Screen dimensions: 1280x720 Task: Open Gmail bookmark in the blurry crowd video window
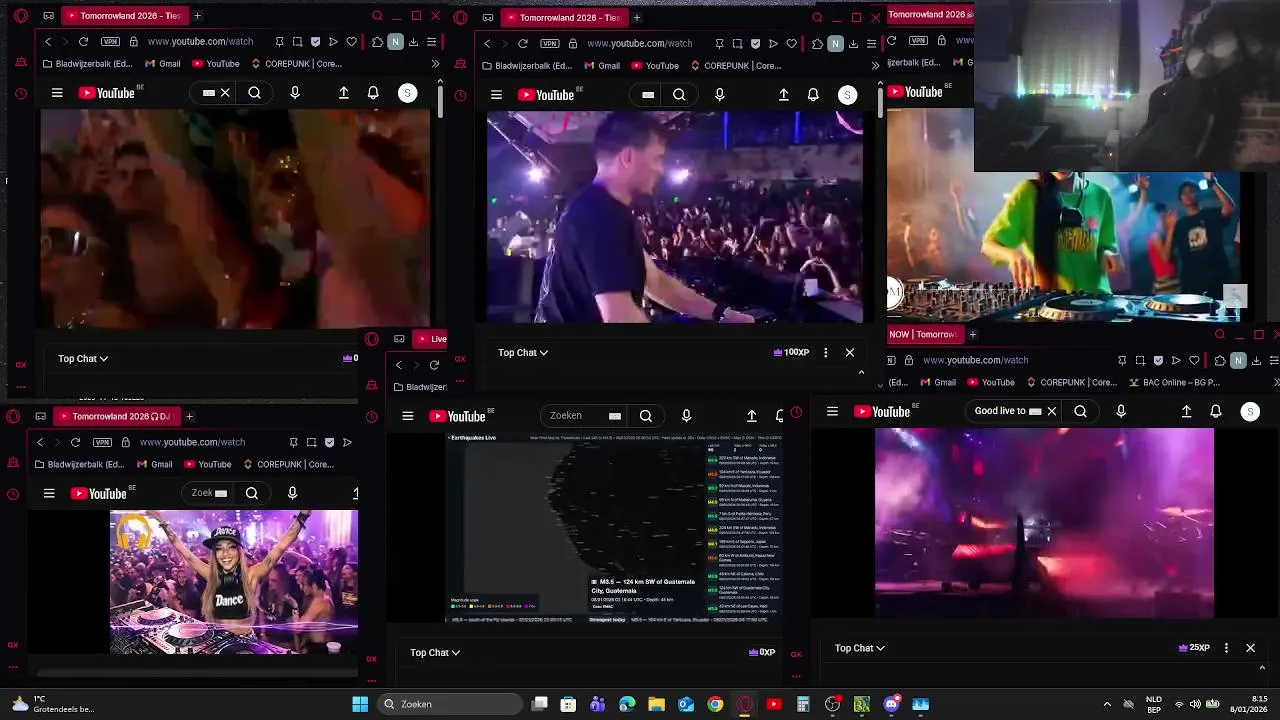(162, 64)
